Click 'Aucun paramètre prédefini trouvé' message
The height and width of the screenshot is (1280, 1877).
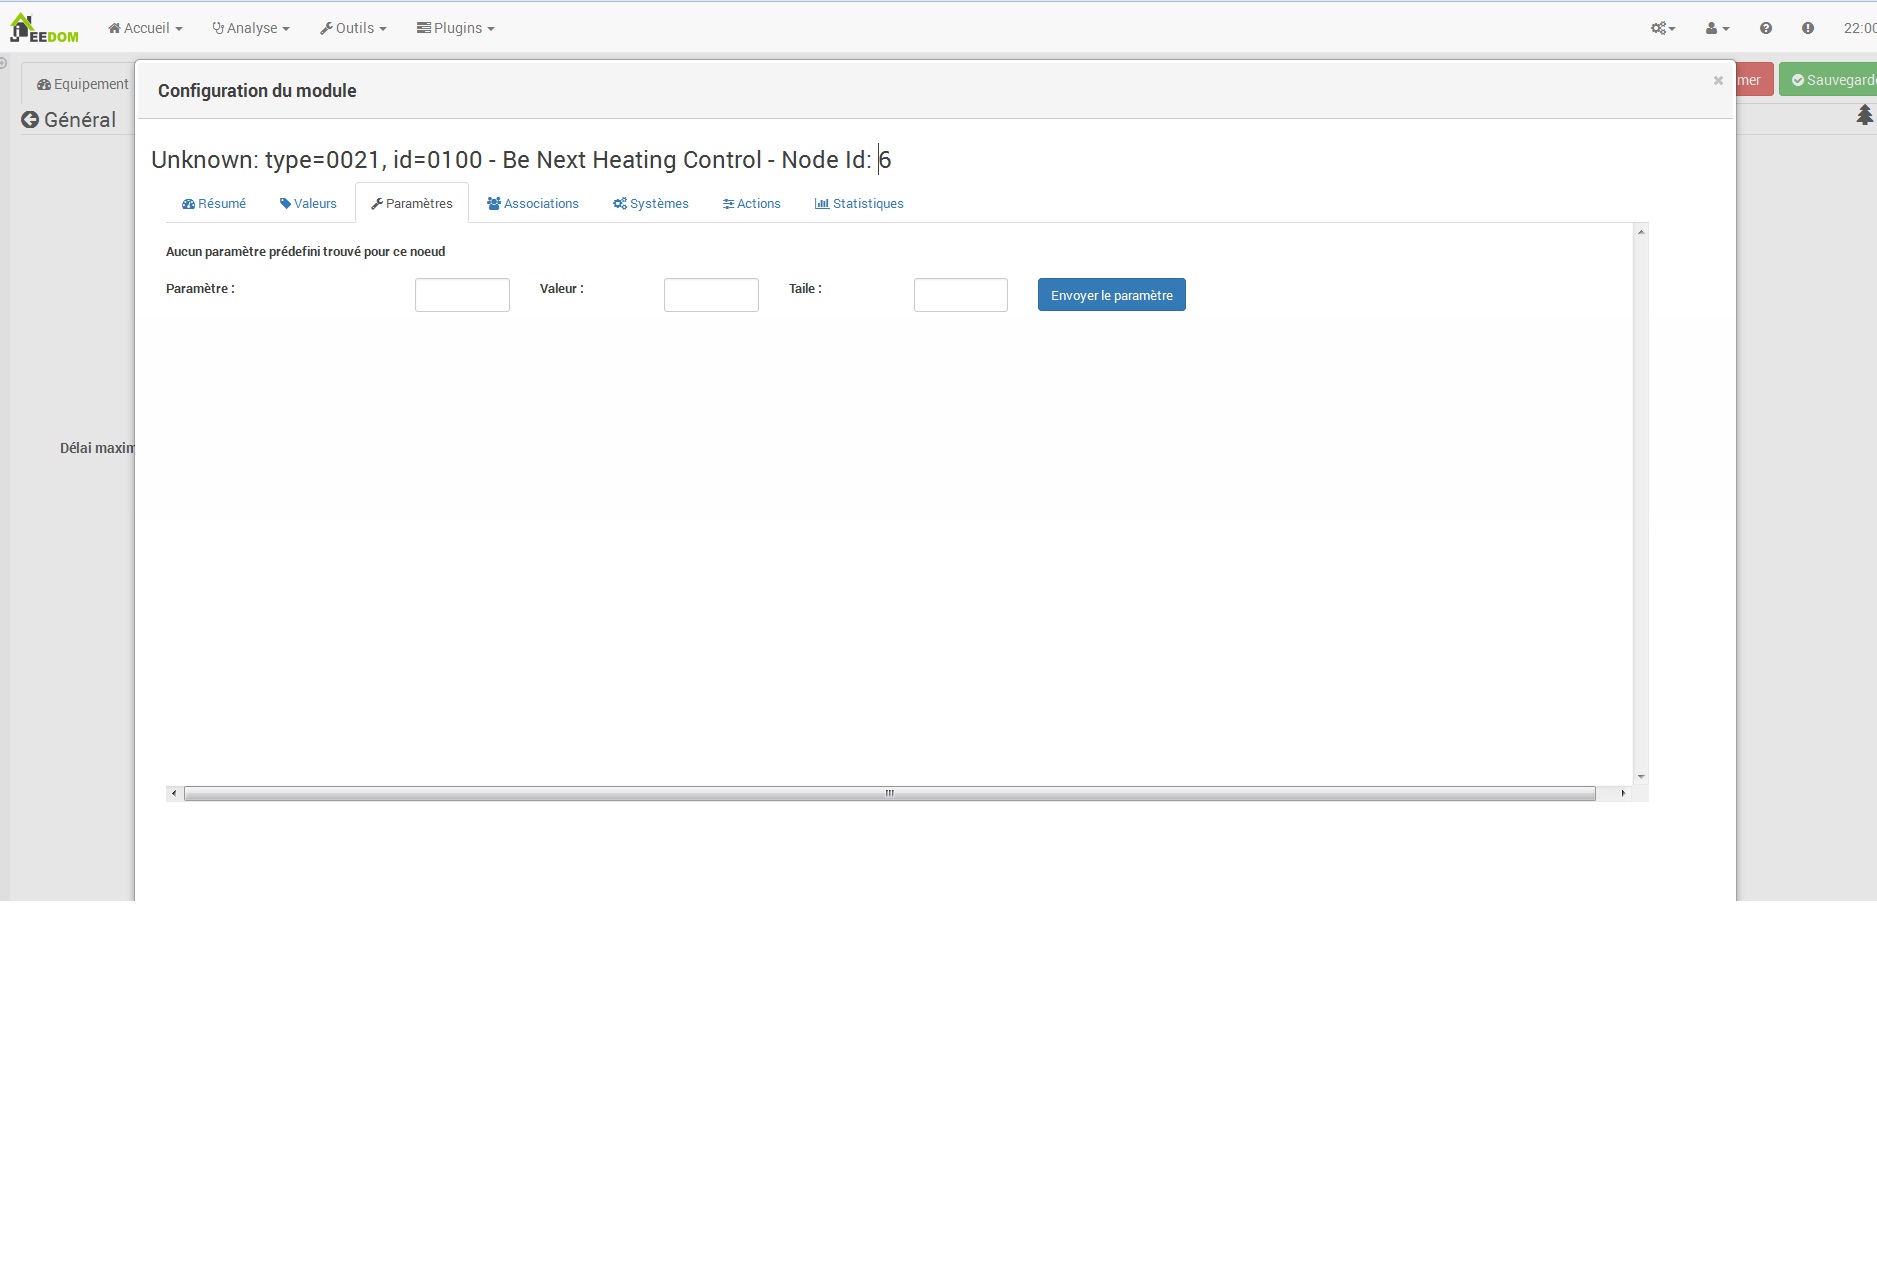pyautogui.click(x=305, y=252)
